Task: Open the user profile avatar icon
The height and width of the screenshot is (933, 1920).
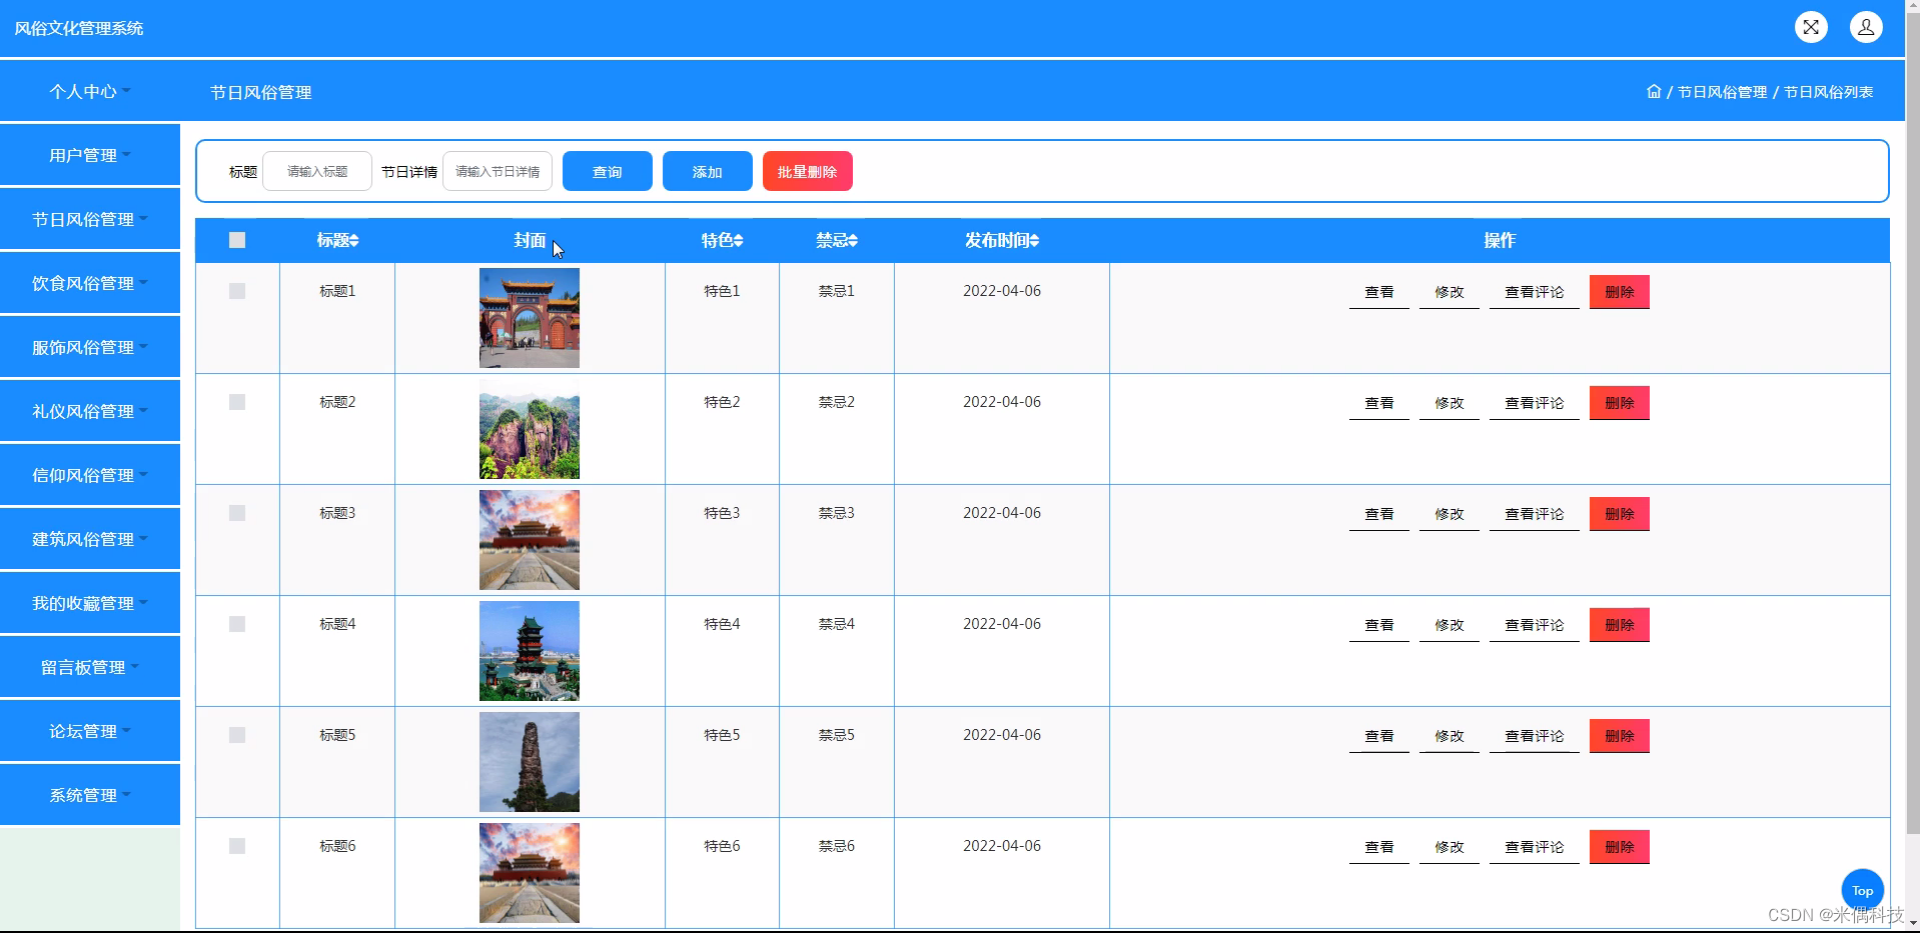Action: point(1866,27)
